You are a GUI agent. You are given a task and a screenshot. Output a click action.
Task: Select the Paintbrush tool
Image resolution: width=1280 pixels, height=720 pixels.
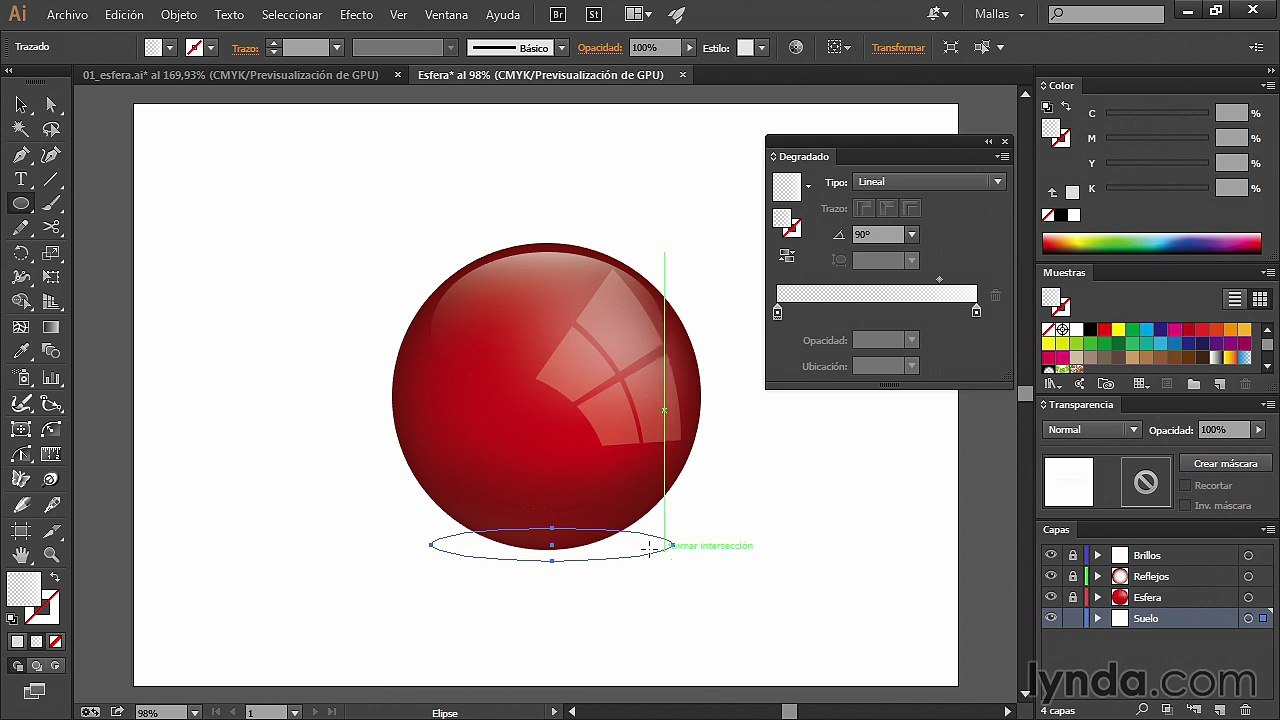coord(51,203)
